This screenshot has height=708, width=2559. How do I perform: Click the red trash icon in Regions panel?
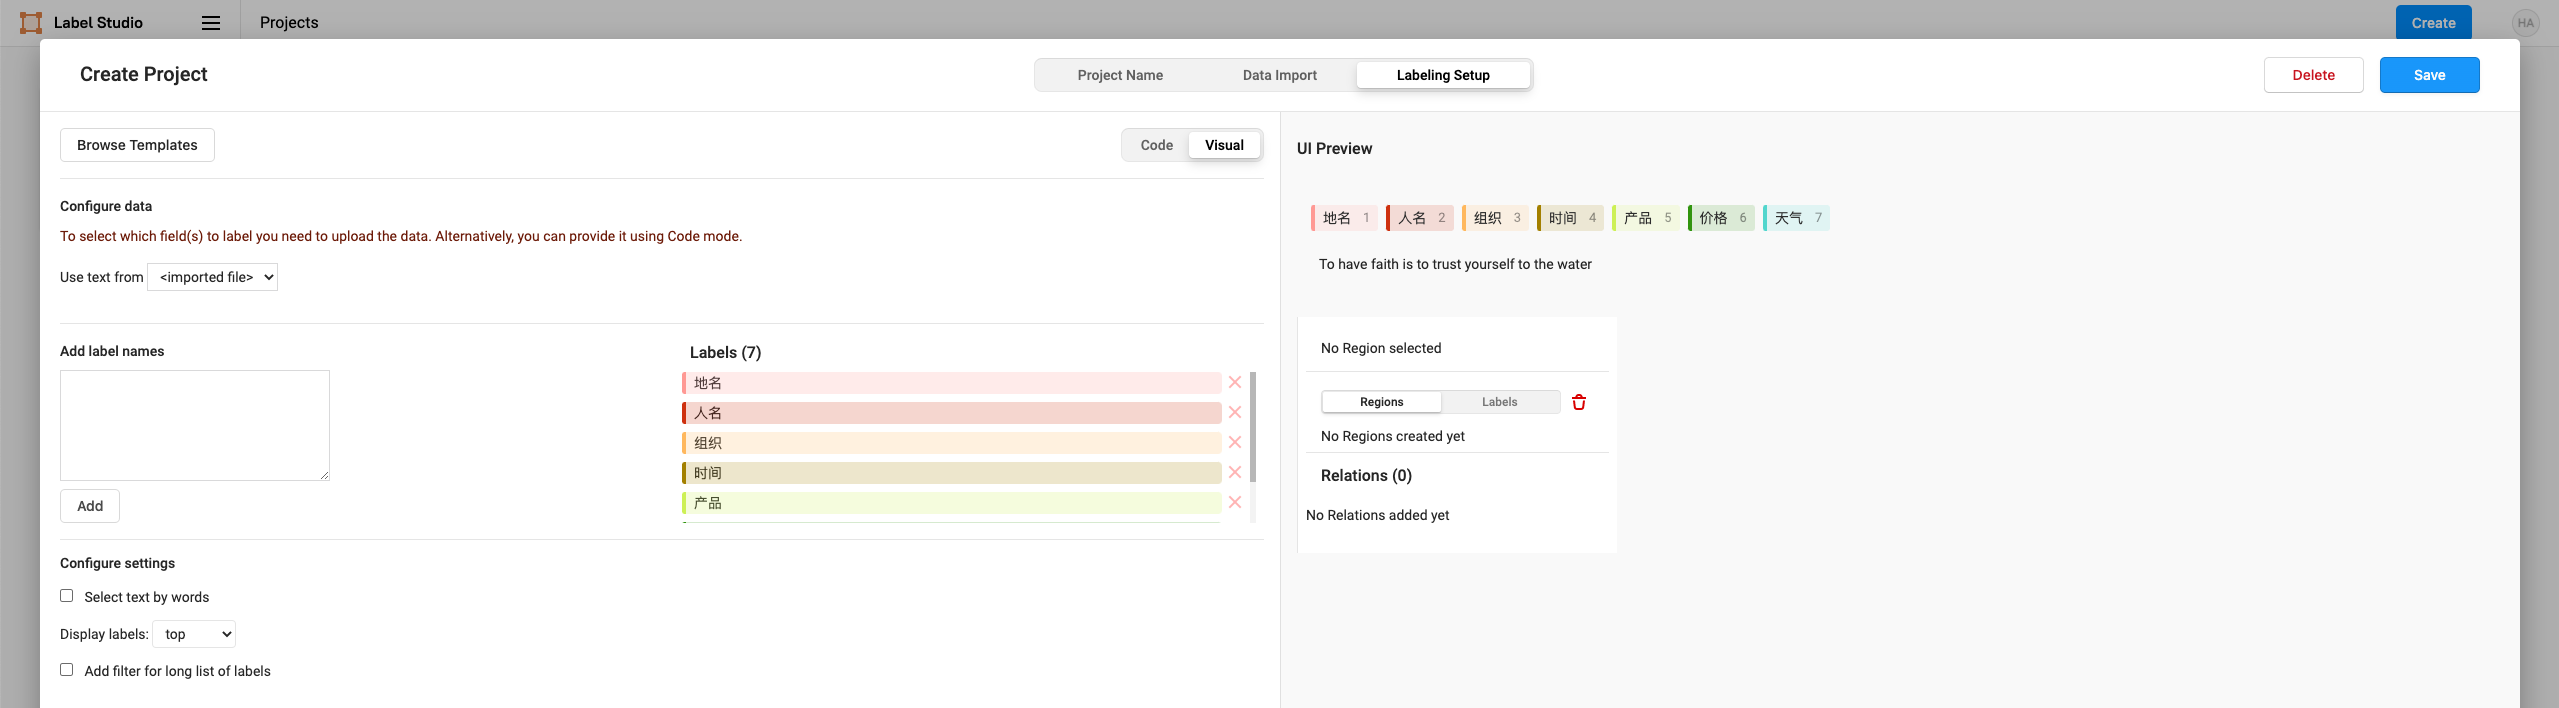pyautogui.click(x=1579, y=402)
